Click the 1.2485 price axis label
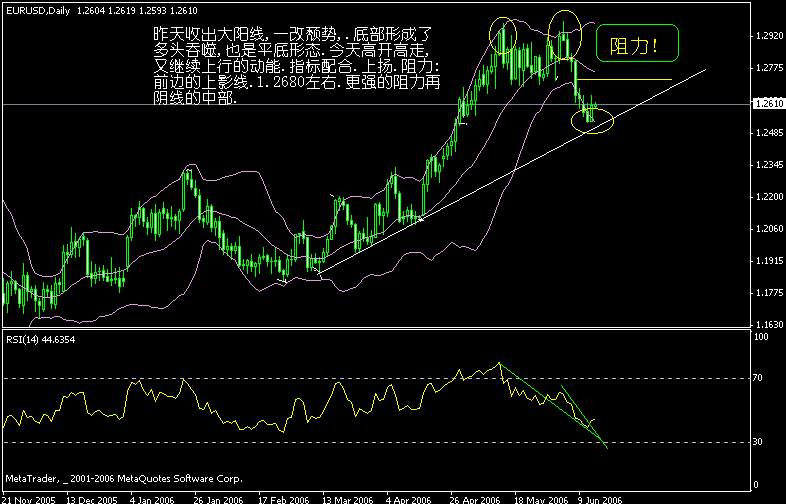 point(768,133)
